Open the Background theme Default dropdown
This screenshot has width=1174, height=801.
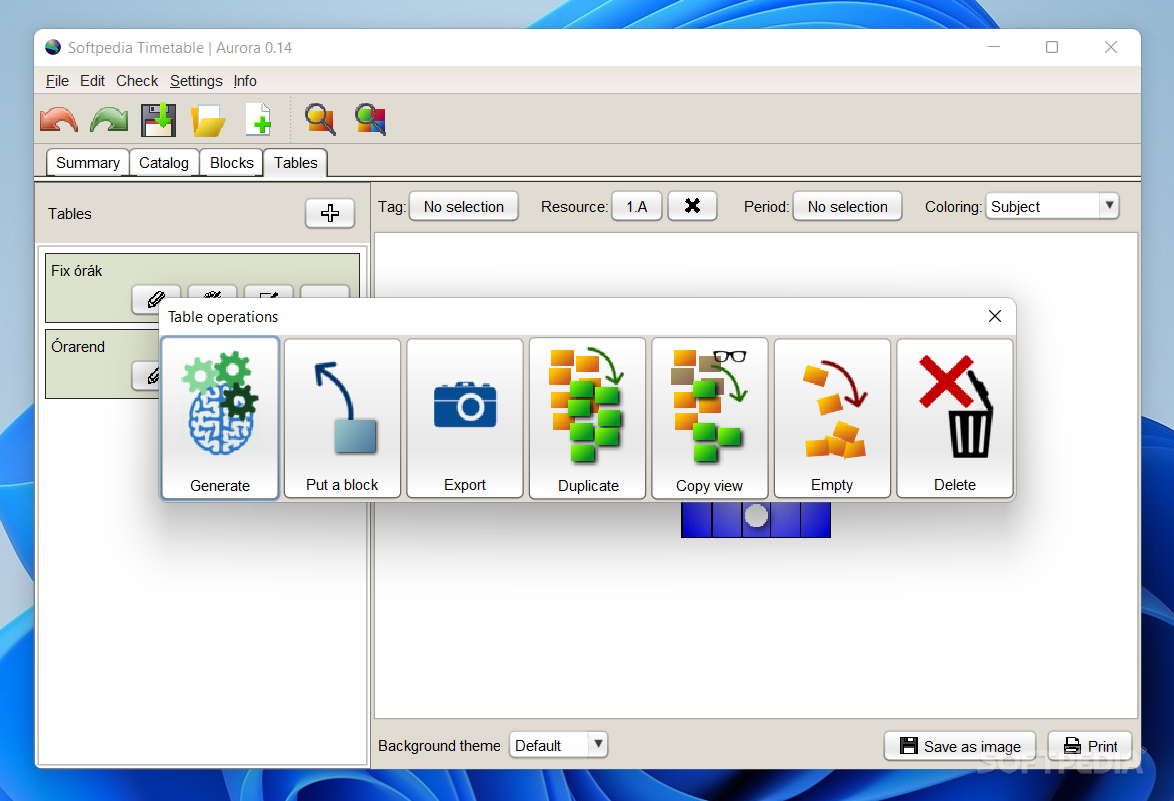point(559,745)
